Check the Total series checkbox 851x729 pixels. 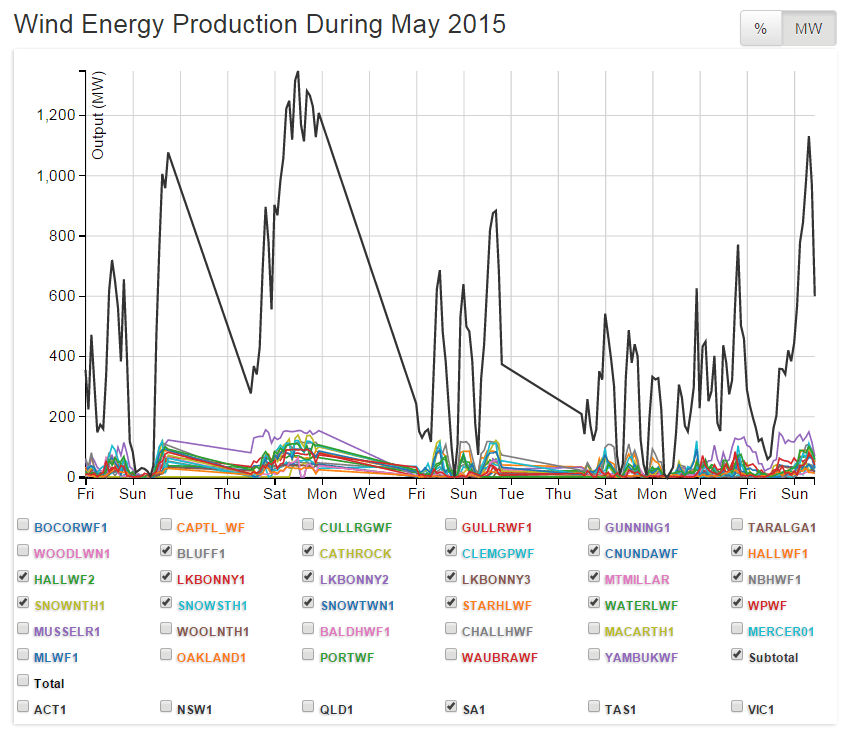tap(23, 682)
